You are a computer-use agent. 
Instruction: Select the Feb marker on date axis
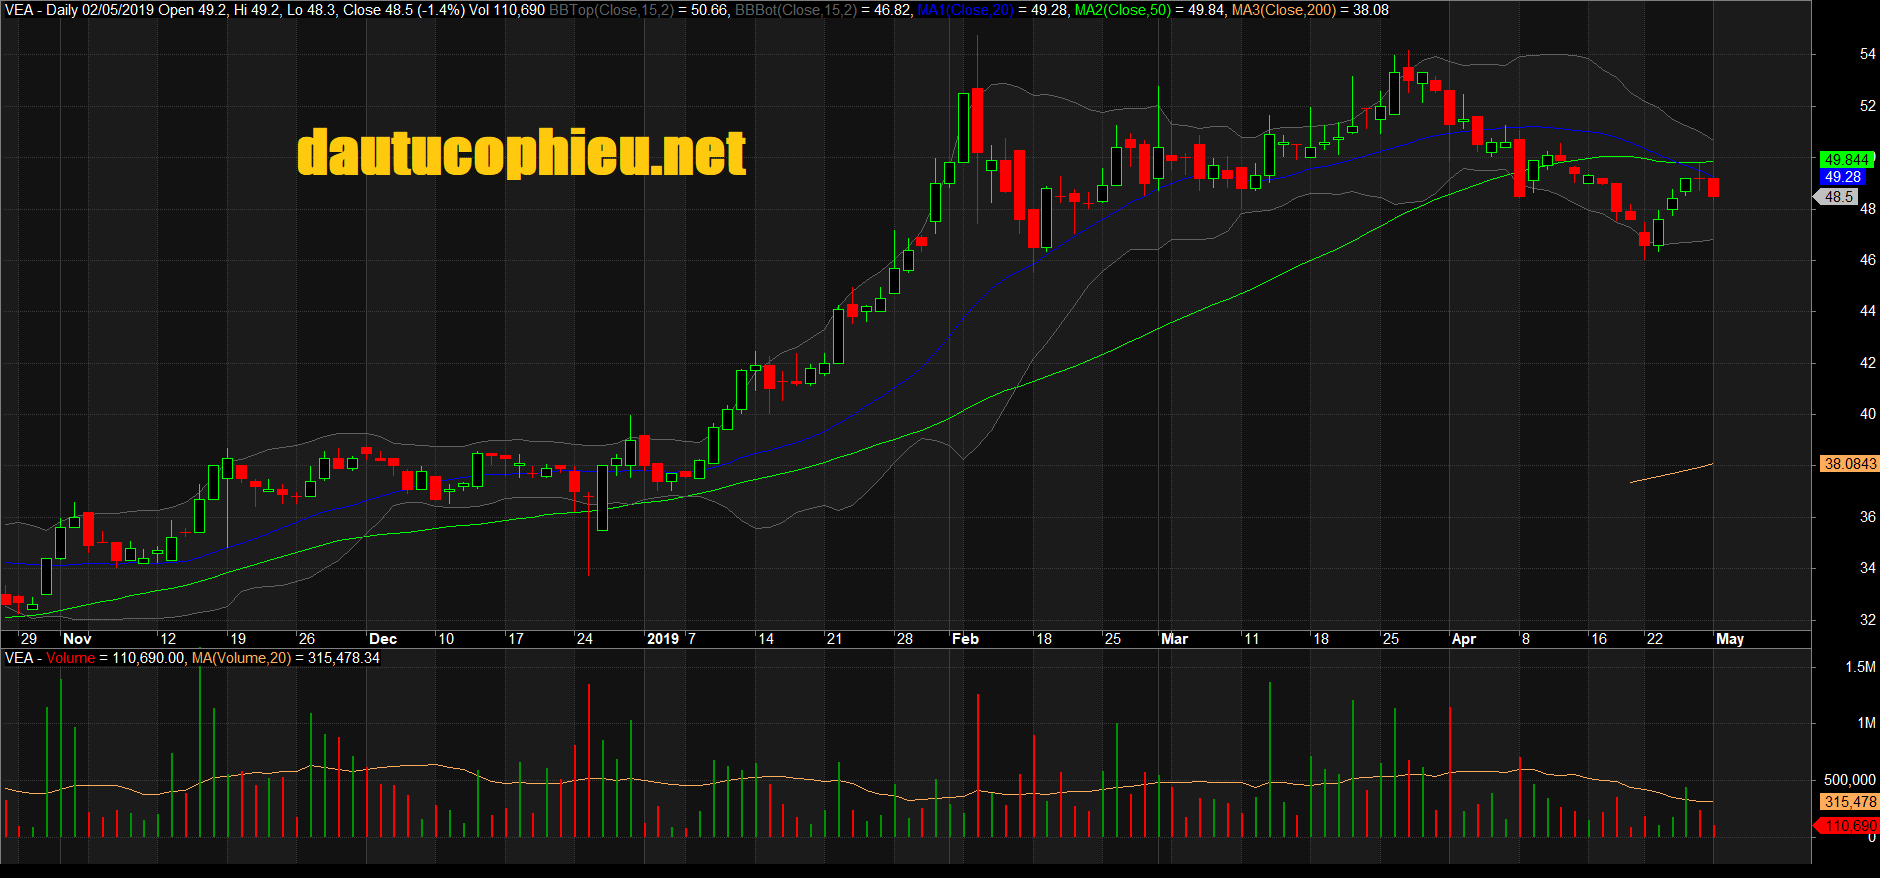[965, 639]
